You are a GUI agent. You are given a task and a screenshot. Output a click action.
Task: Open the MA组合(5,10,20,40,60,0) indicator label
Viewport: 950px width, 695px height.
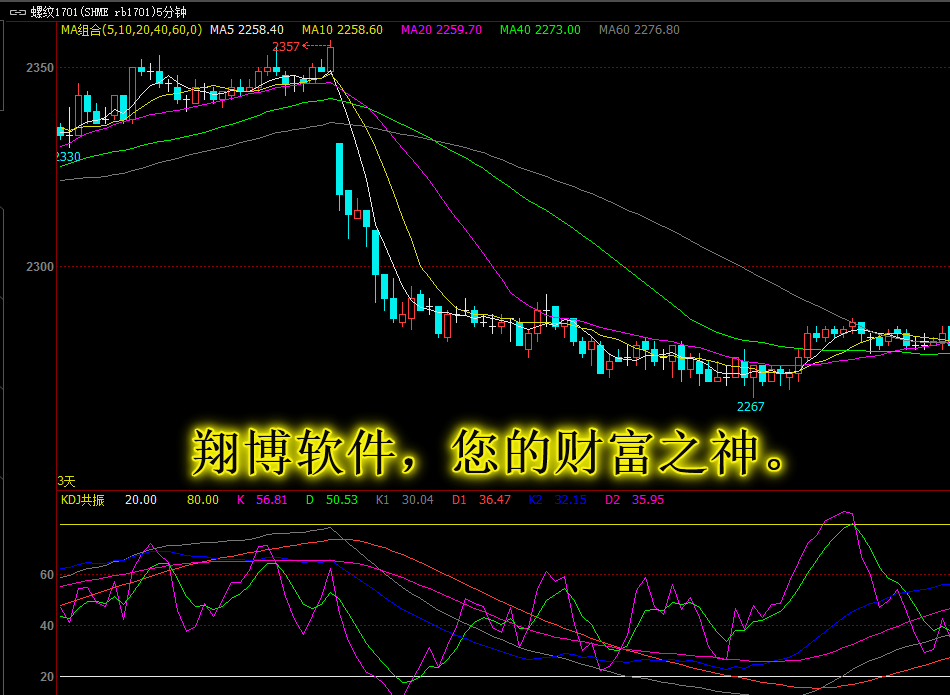tap(131, 30)
